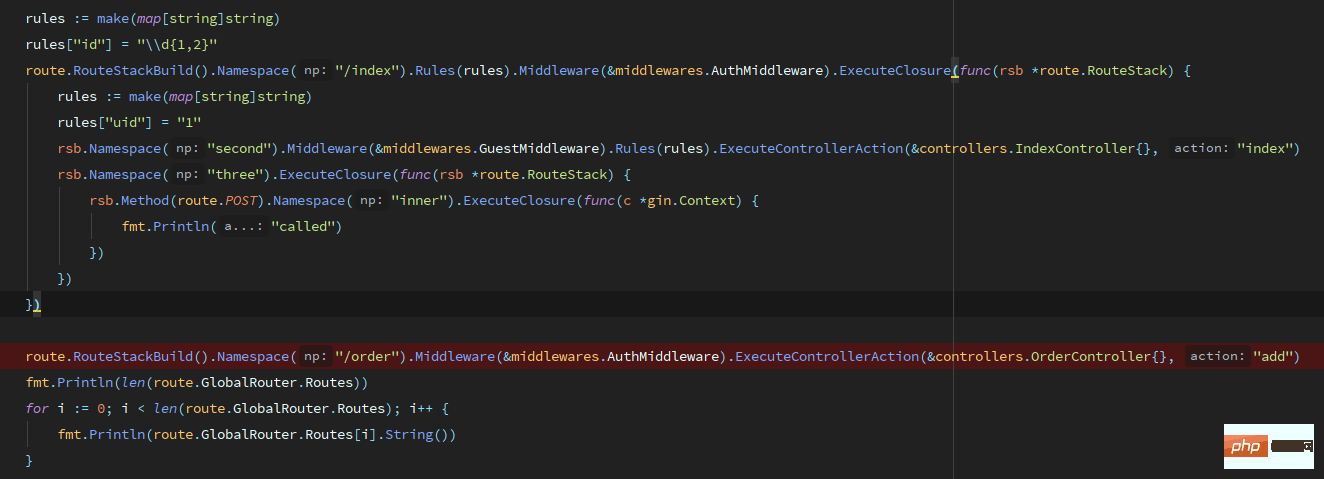Click the action: hint before "index"

point(1199,149)
